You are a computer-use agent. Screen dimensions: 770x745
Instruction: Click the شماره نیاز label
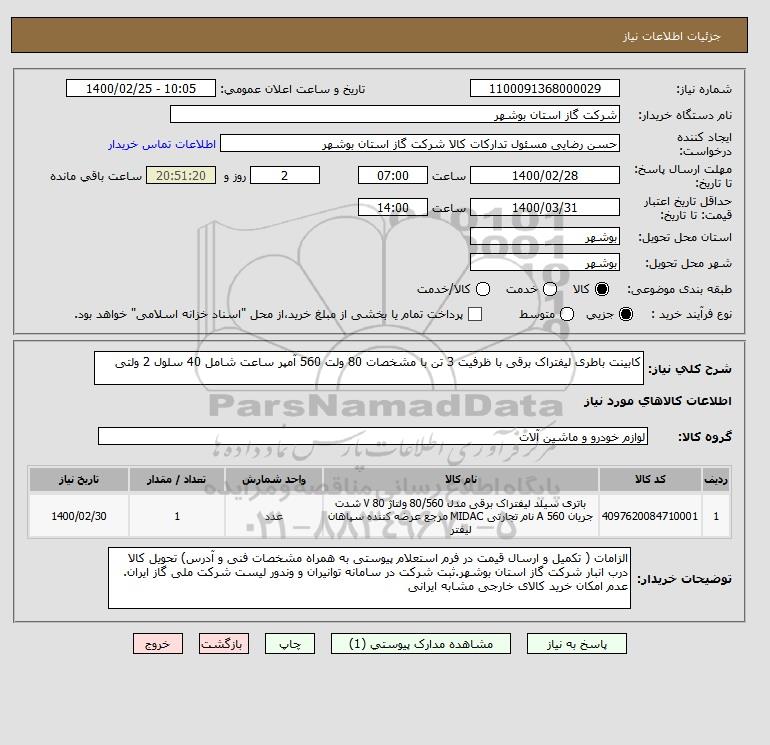[704, 89]
